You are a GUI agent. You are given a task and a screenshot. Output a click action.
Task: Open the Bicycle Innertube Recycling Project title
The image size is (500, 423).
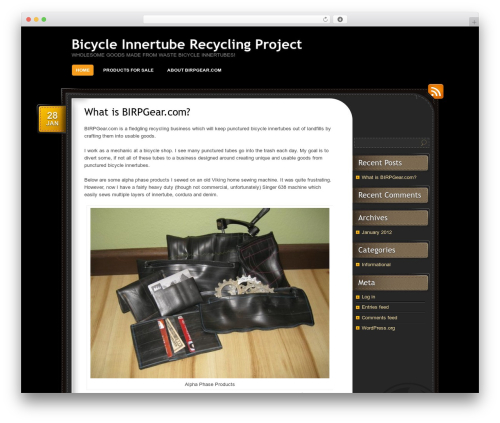[x=187, y=44]
